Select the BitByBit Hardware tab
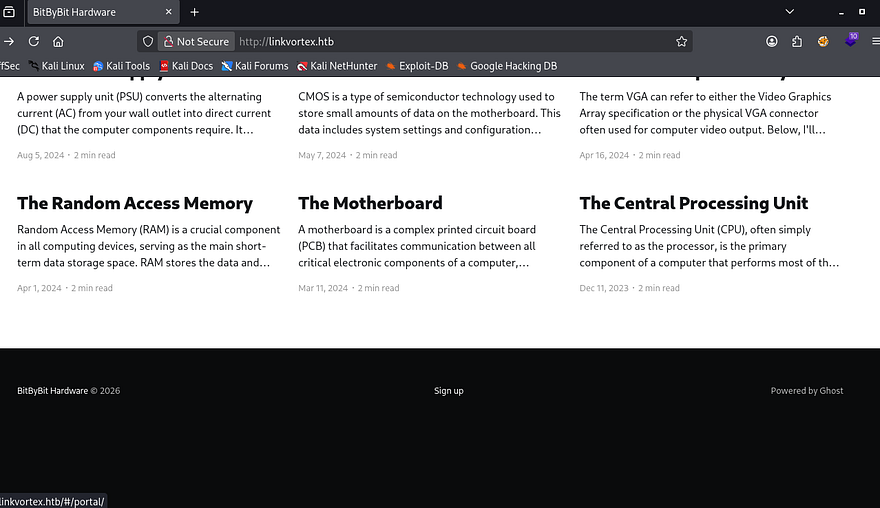The height and width of the screenshot is (508, 880). pos(90,12)
